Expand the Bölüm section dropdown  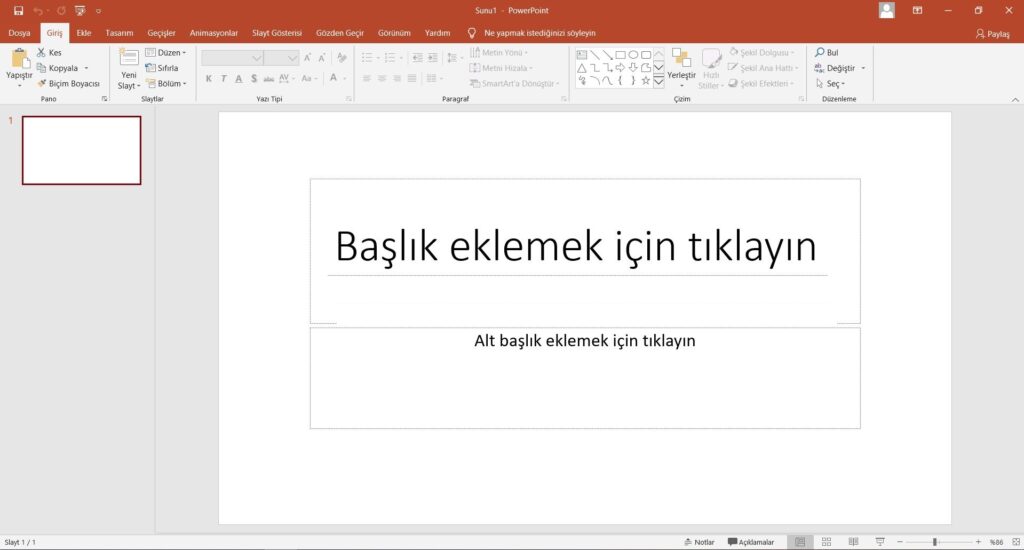pos(166,84)
